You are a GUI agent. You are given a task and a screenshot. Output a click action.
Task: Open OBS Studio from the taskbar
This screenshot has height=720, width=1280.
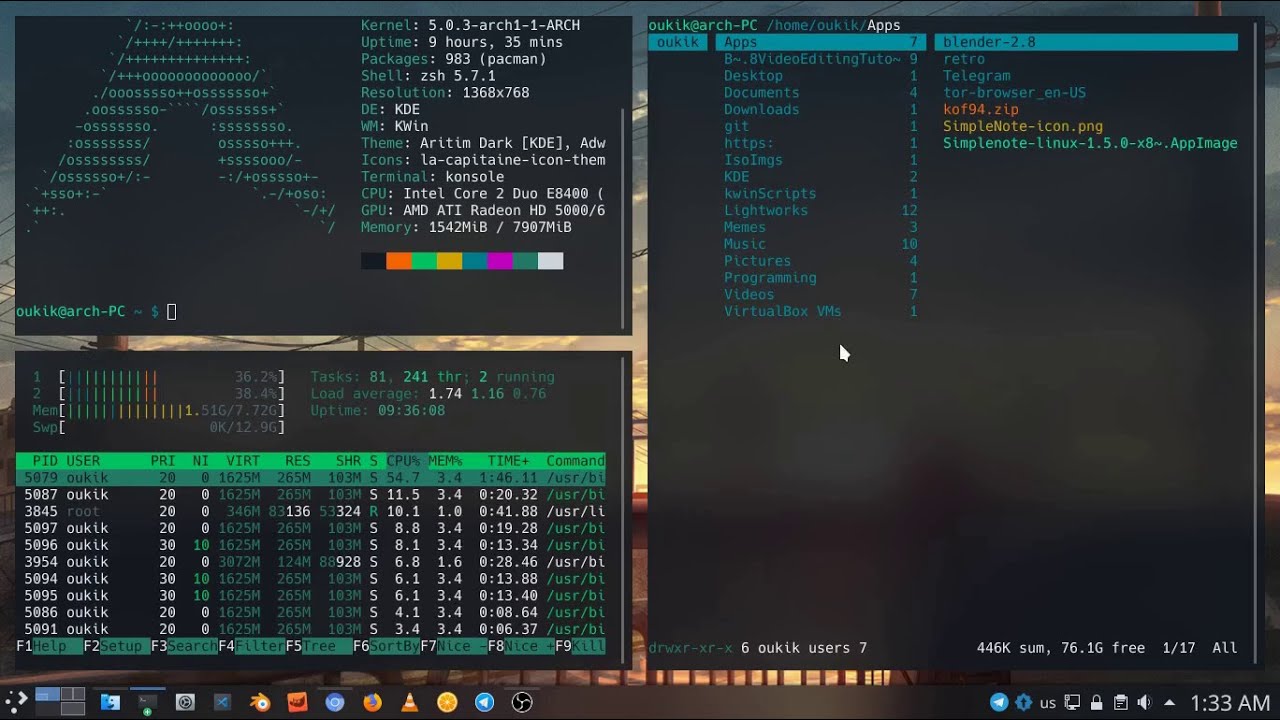pyautogui.click(x=521, y=702)
